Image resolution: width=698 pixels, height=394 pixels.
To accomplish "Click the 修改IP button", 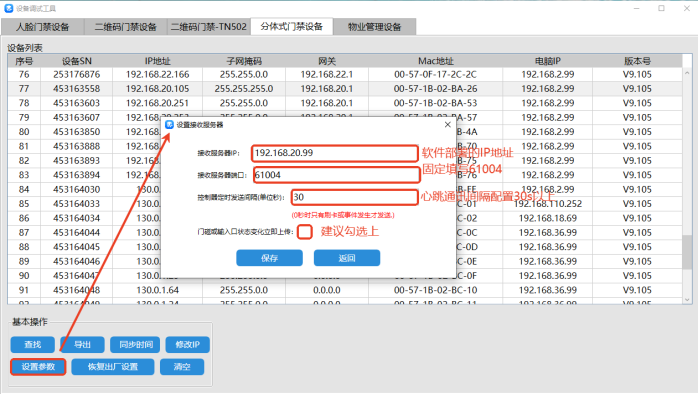I will (x=187, y=344).
